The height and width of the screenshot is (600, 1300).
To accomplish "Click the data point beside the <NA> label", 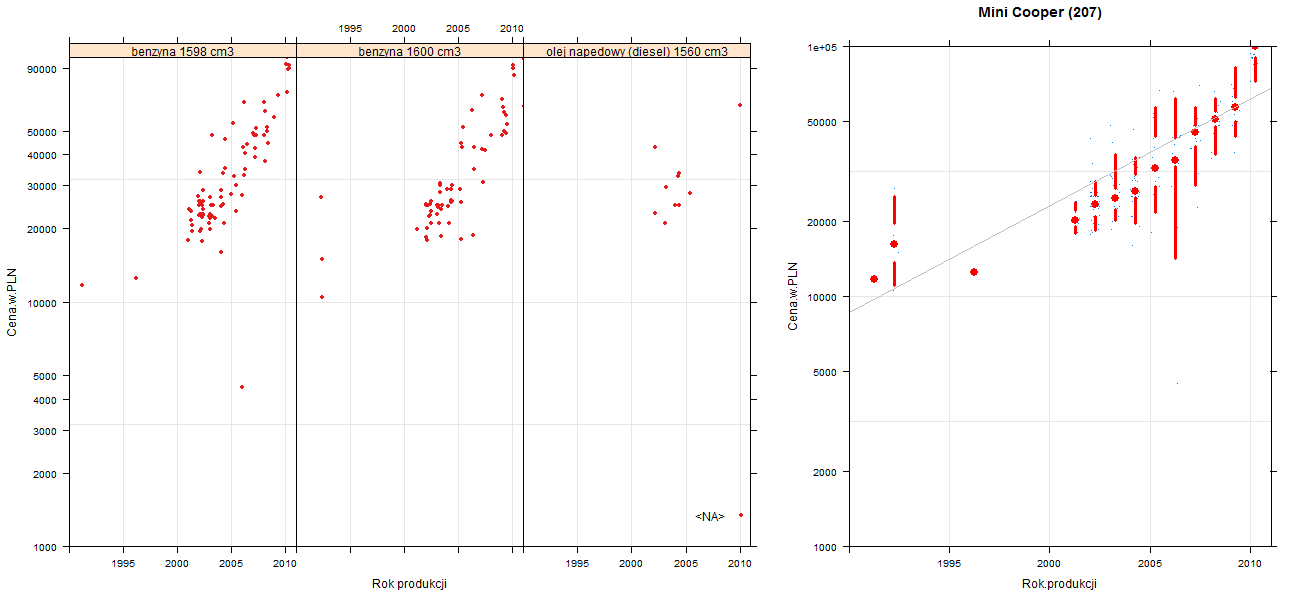I will [741, 515].
